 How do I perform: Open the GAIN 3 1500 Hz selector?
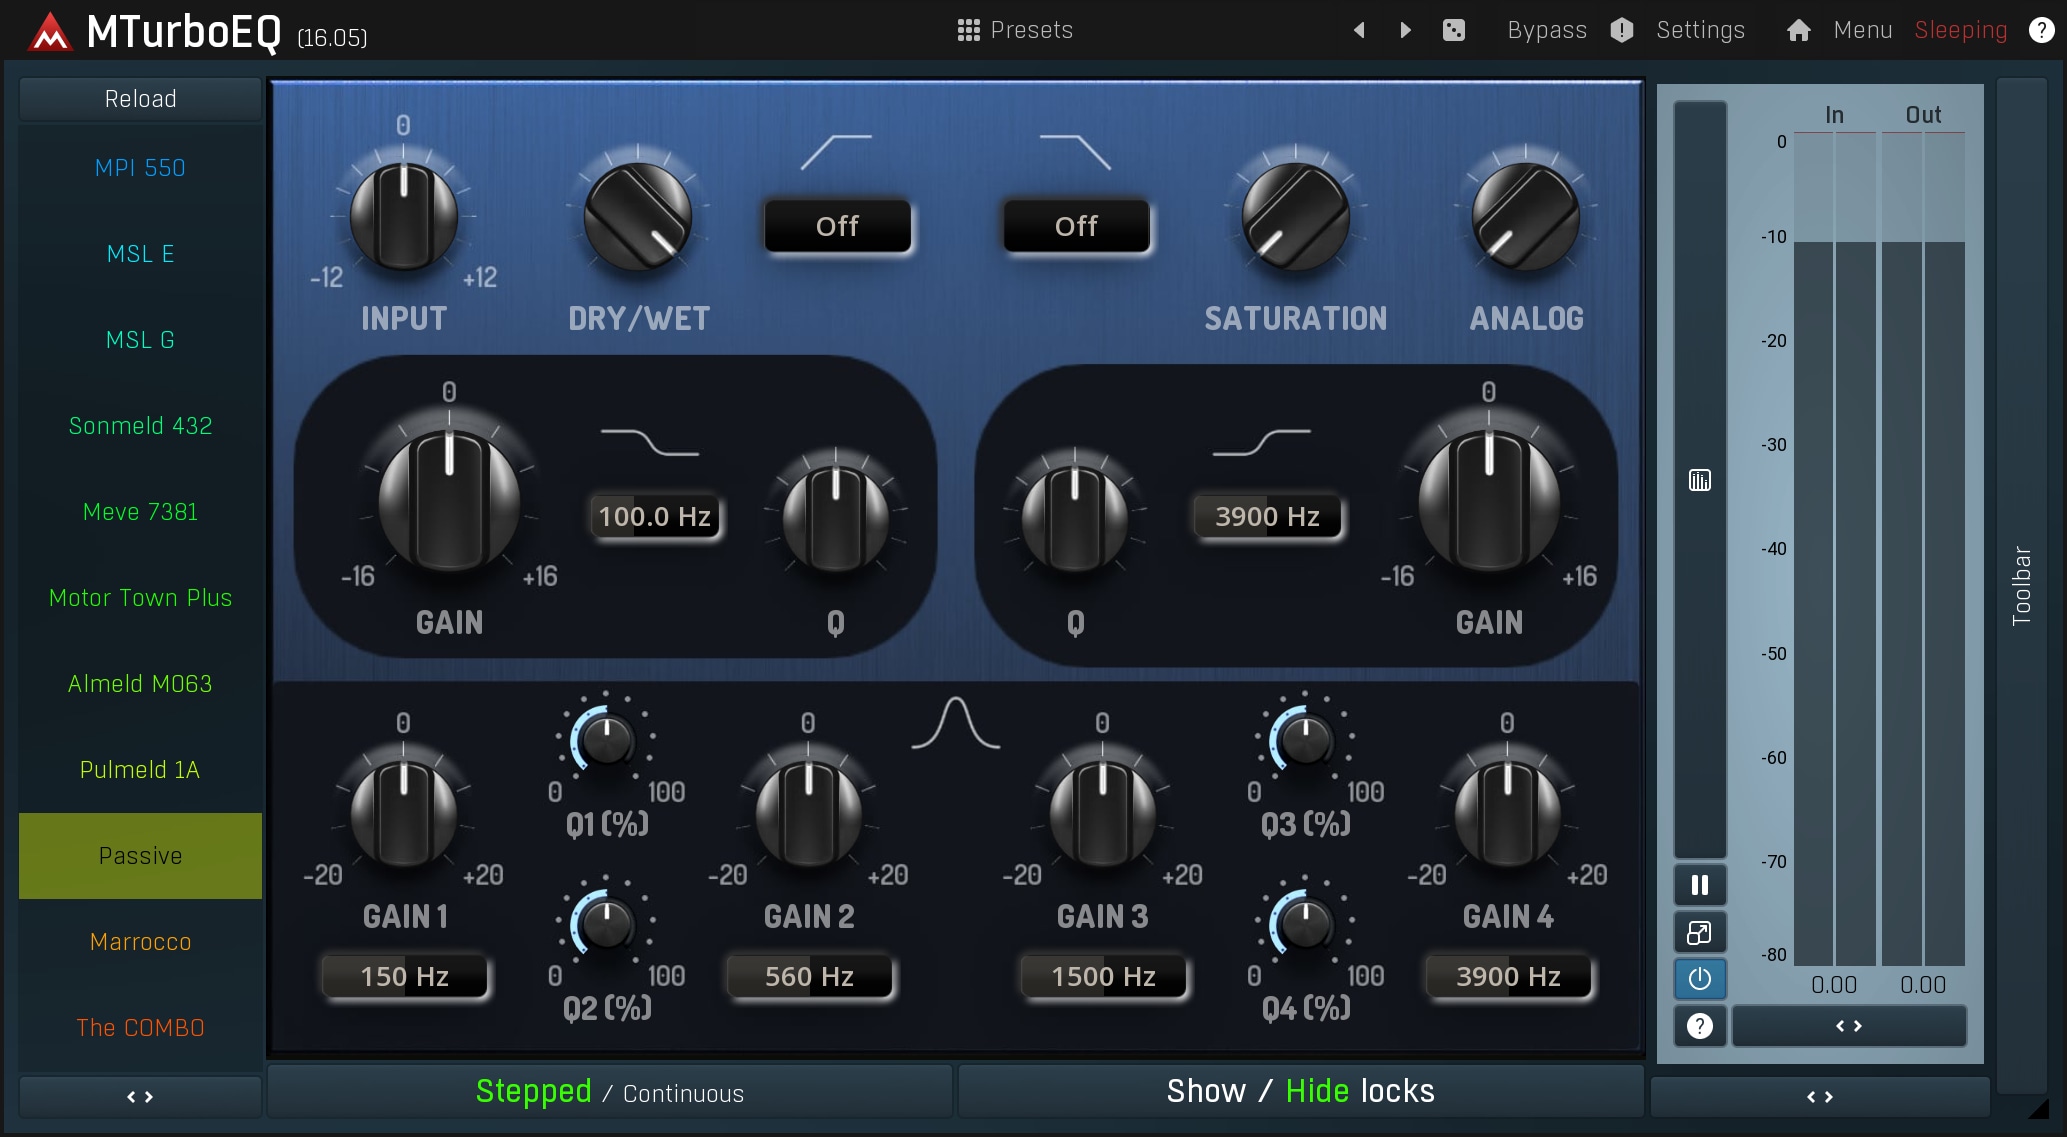1103,977
